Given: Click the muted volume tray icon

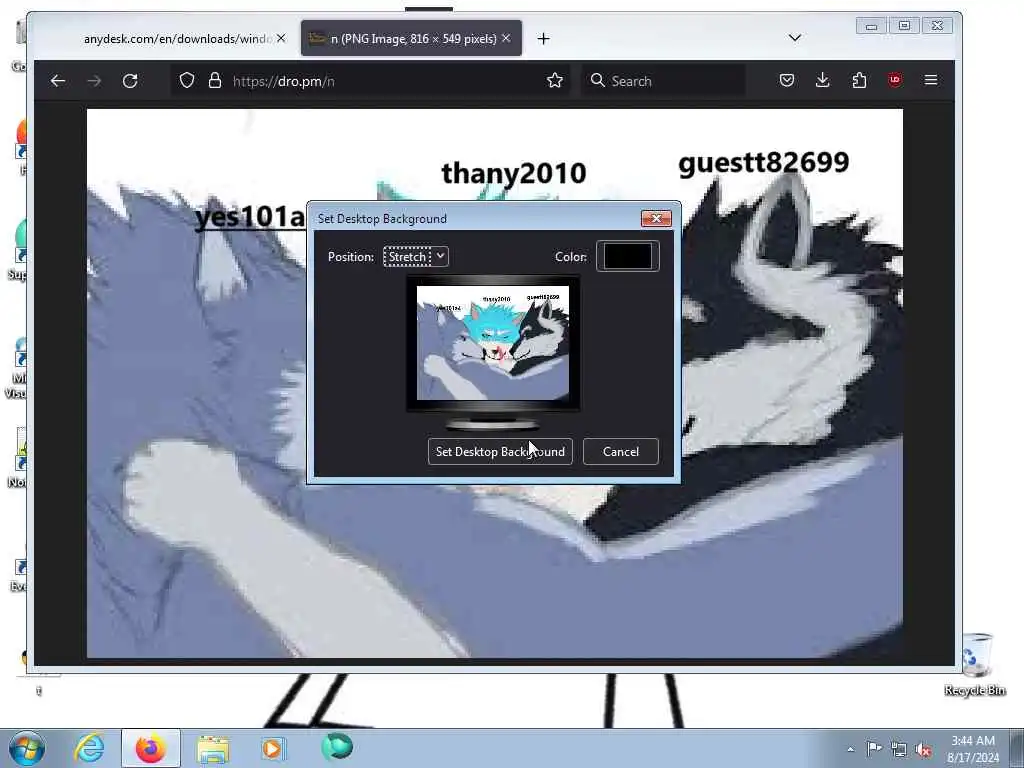Looking at the screenshot, I should [923, 750].
